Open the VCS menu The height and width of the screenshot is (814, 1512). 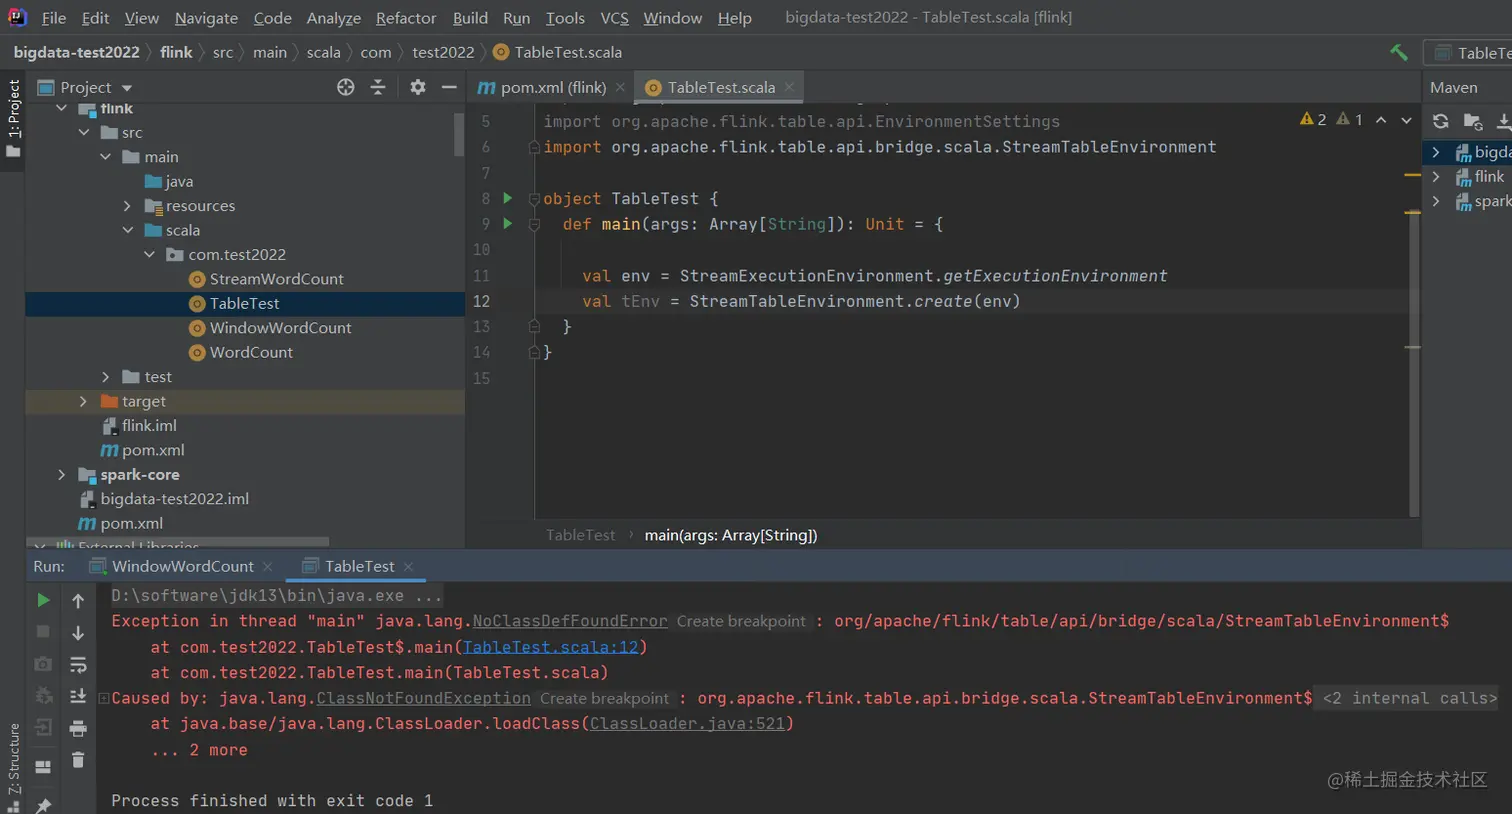[x=614, y=18]
